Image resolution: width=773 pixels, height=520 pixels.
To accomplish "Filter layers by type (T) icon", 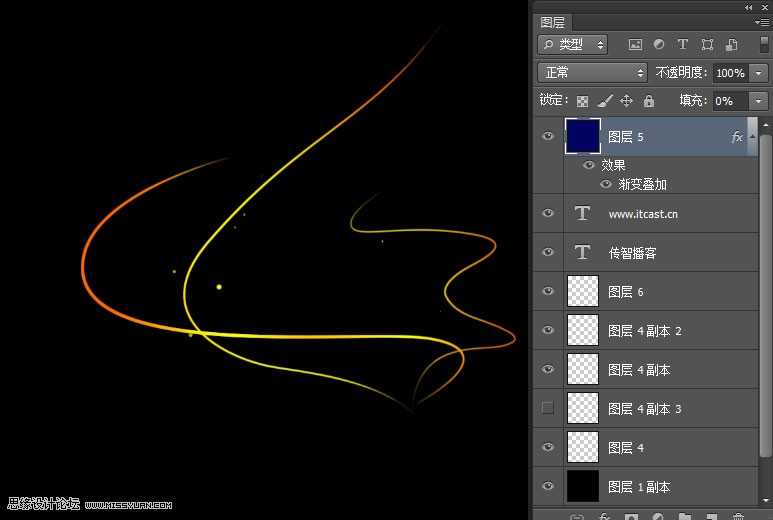I will [683, 45].
